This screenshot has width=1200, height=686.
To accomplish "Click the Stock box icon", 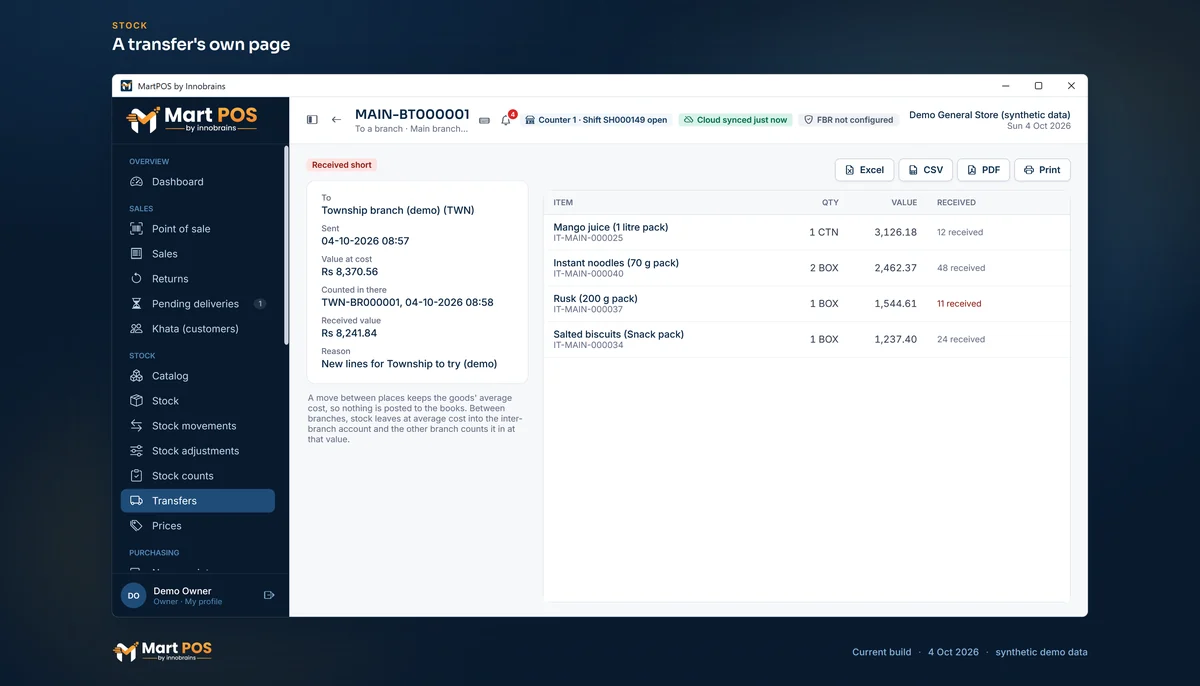I will (x=137, y=401).
